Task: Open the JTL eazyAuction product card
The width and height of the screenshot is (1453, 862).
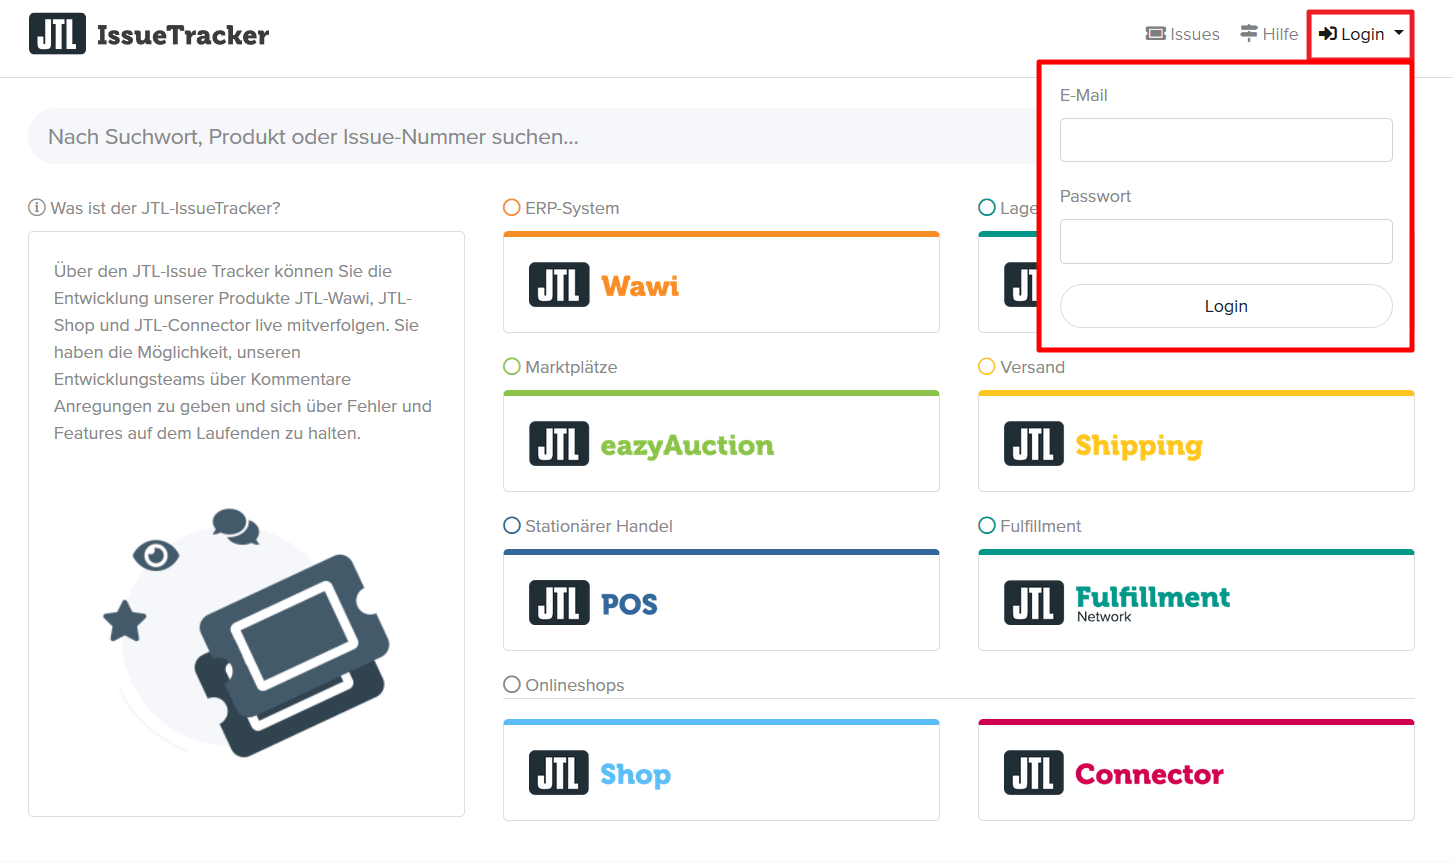Action: (720, 444)
